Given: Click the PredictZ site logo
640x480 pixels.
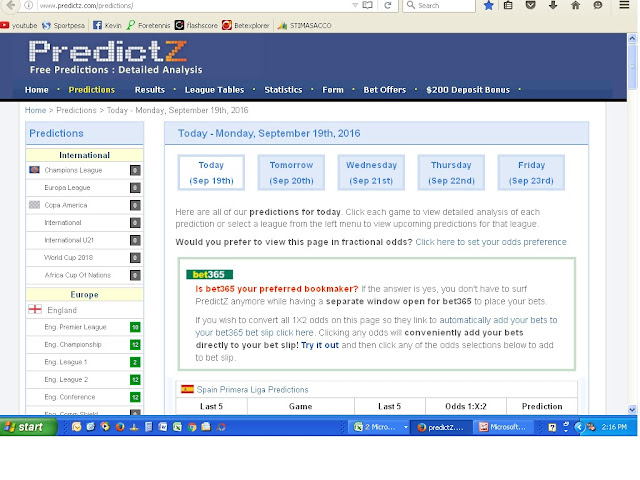Looking at the screenshot, I should (x=108, y=51).
